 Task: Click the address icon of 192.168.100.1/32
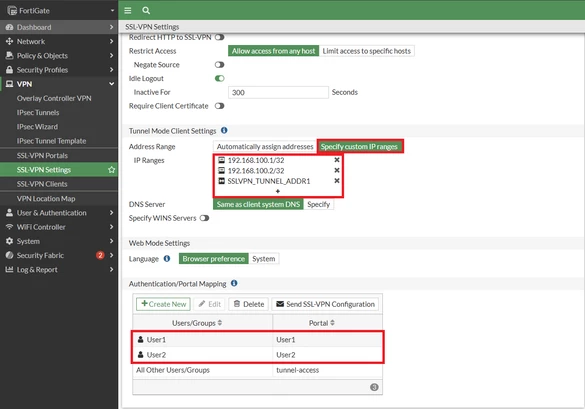point(221,160)
